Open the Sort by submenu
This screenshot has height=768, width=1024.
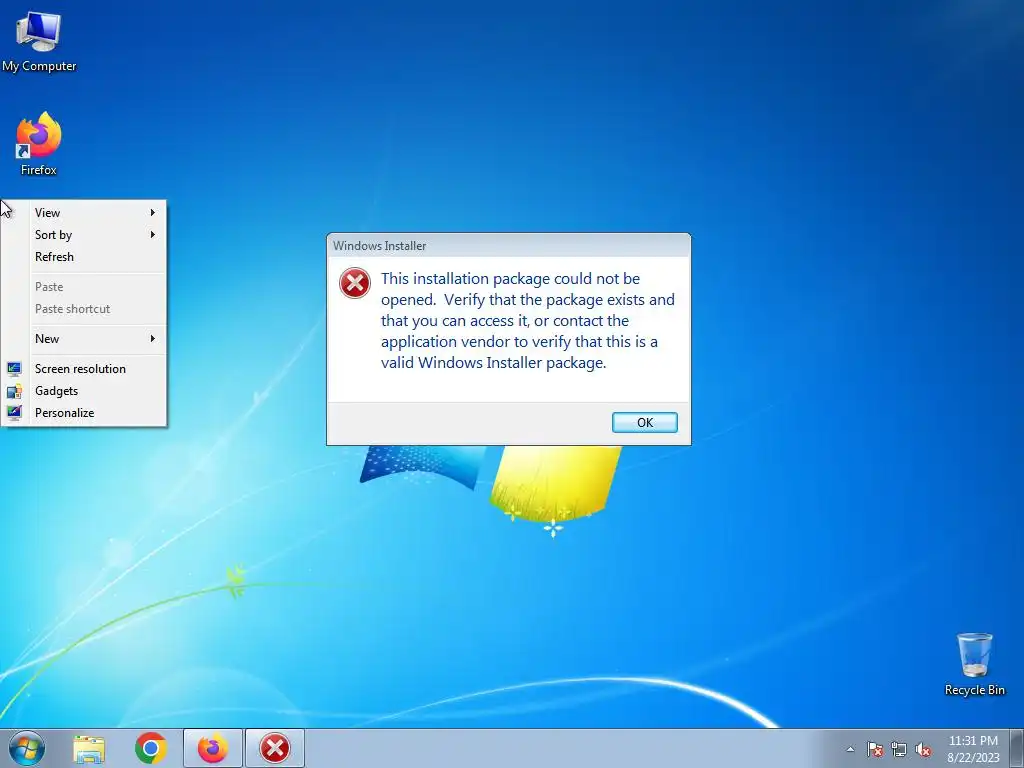click(x=84, y=234)
